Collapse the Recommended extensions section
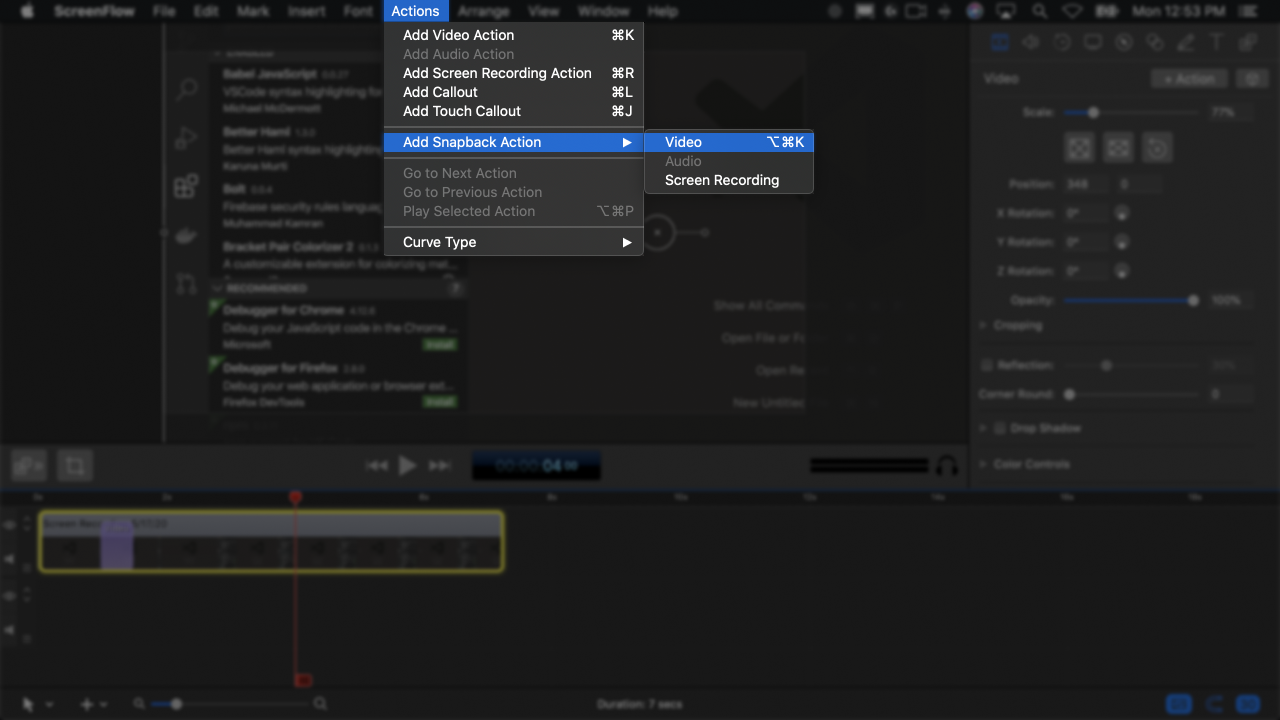Viewport: 1280px width, 720px height. 217,288
